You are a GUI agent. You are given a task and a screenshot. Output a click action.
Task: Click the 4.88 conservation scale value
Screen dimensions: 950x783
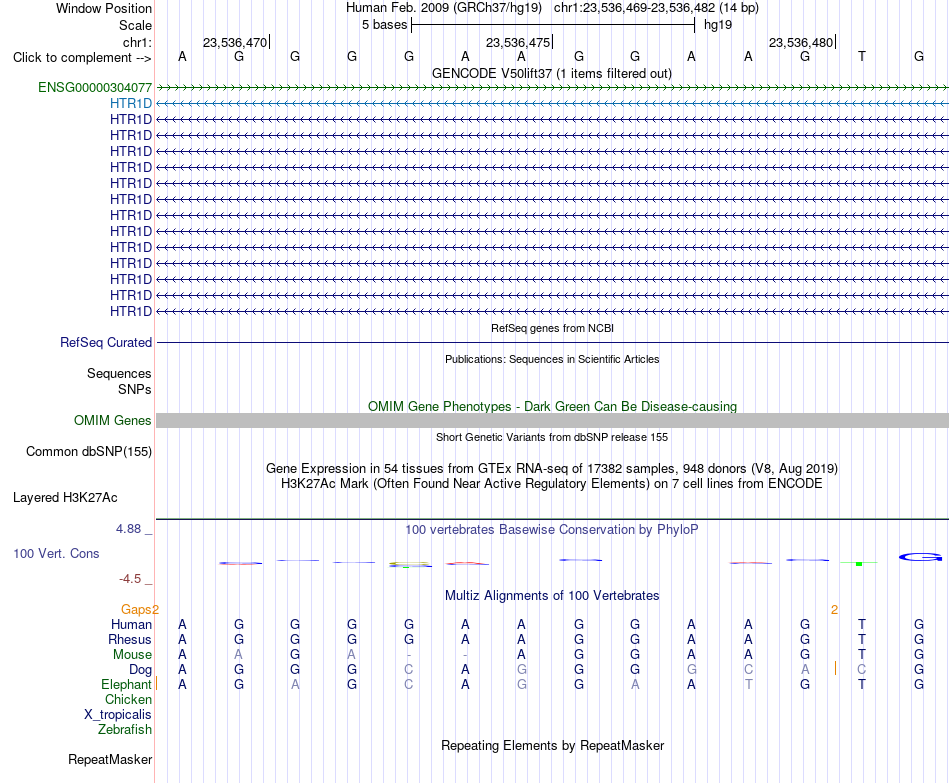[x=128, y=529]
